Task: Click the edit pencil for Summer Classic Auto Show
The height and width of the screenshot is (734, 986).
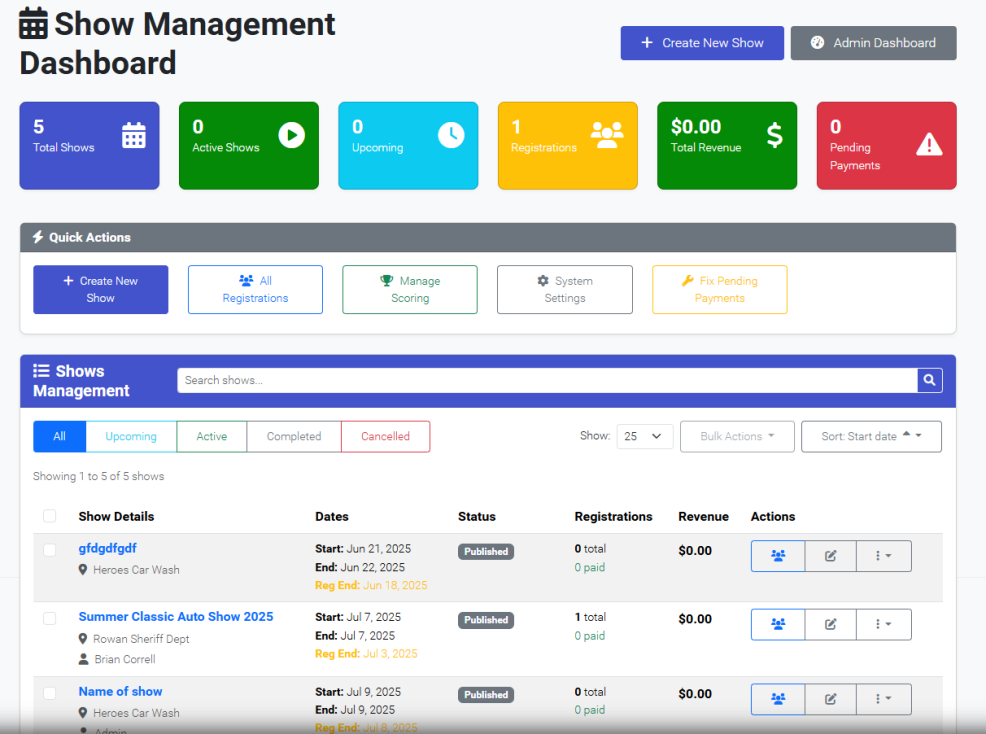Action: pos(830,624)
